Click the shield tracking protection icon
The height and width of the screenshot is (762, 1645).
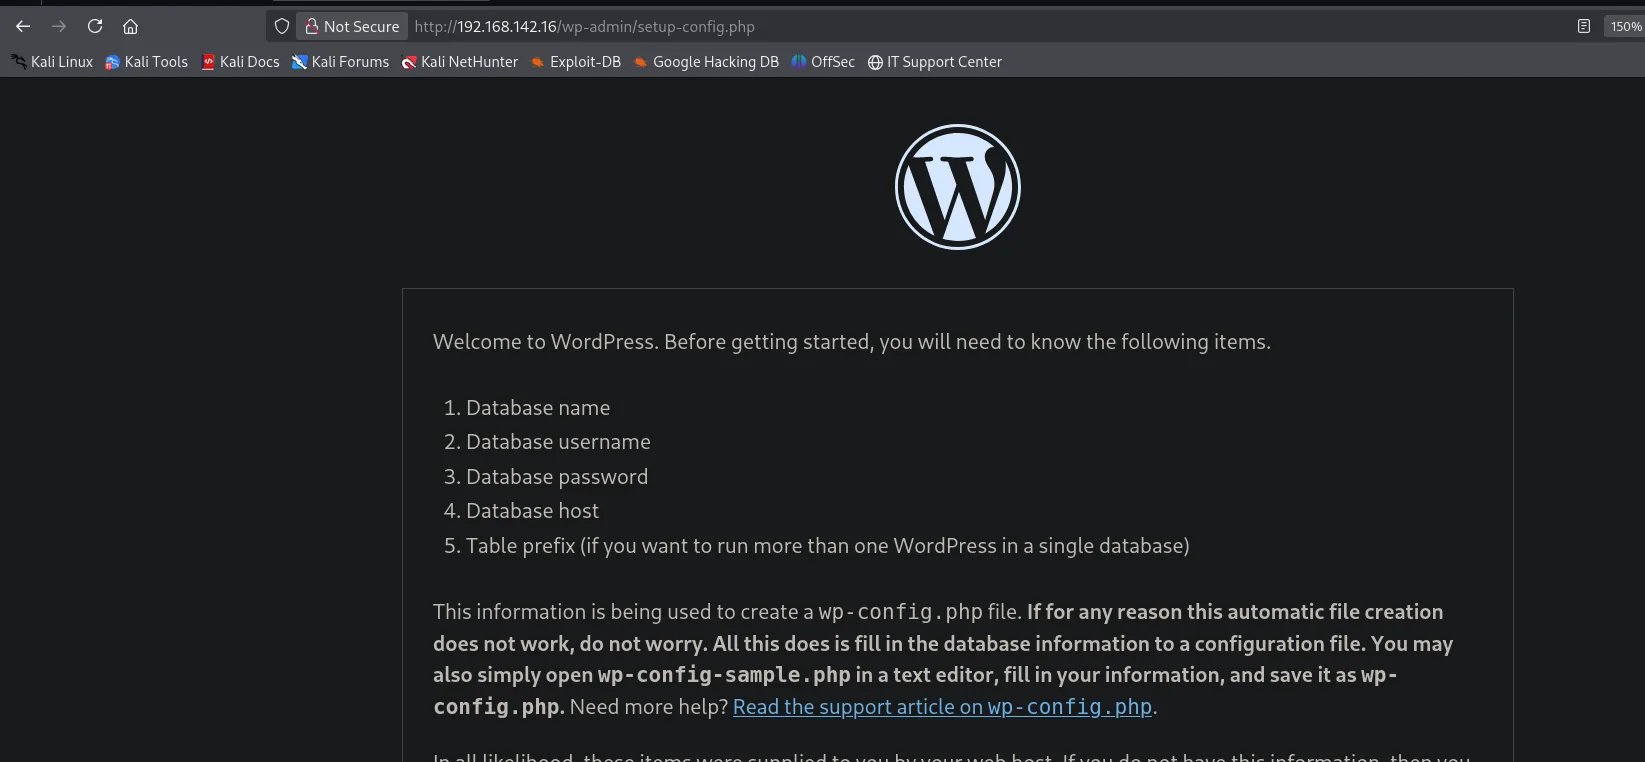pos(282,27)
